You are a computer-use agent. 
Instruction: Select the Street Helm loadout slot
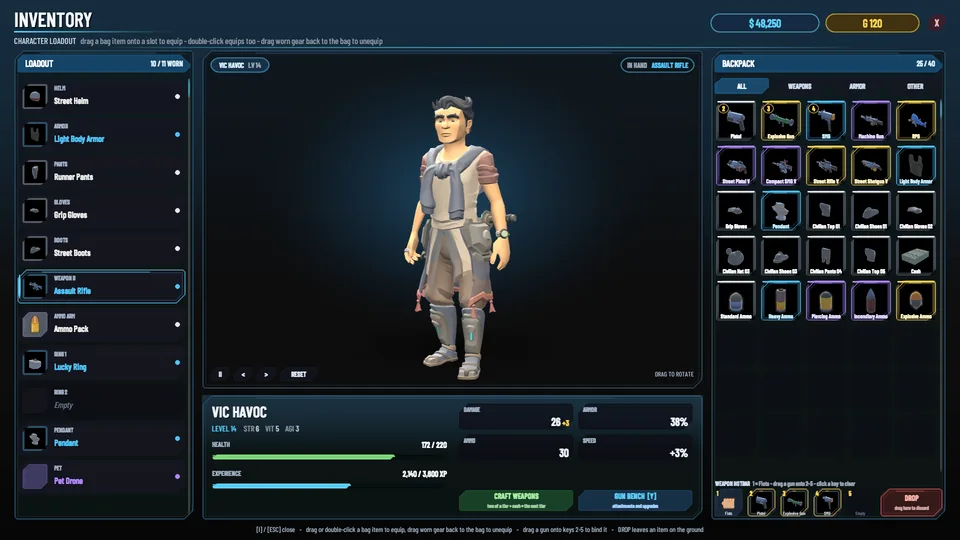[x=102, y=96]
